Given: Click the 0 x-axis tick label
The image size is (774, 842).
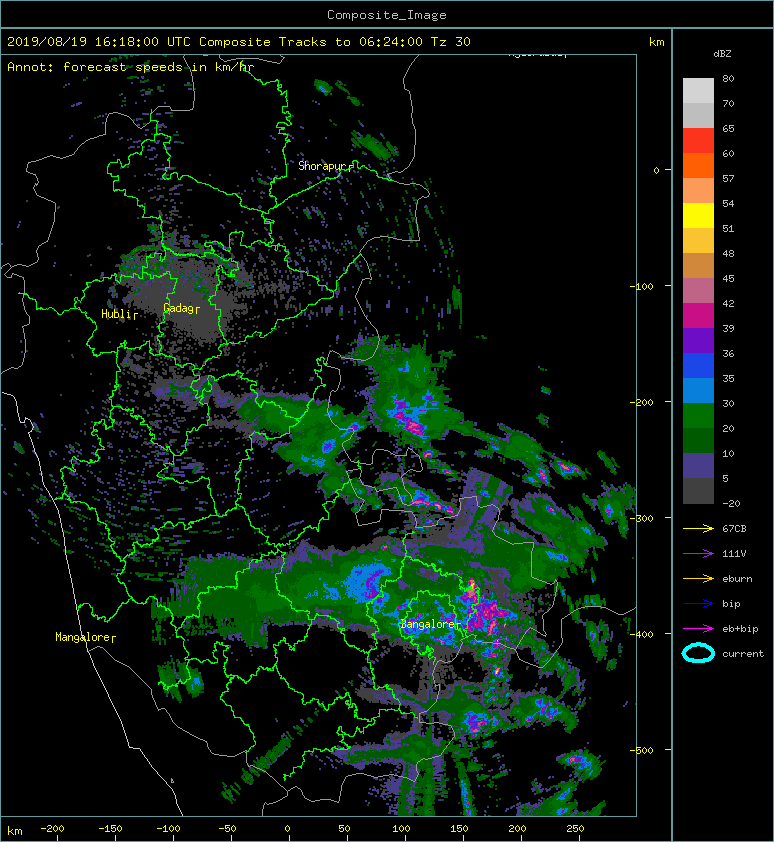Looking at the screenshot, I should (287, 829).
